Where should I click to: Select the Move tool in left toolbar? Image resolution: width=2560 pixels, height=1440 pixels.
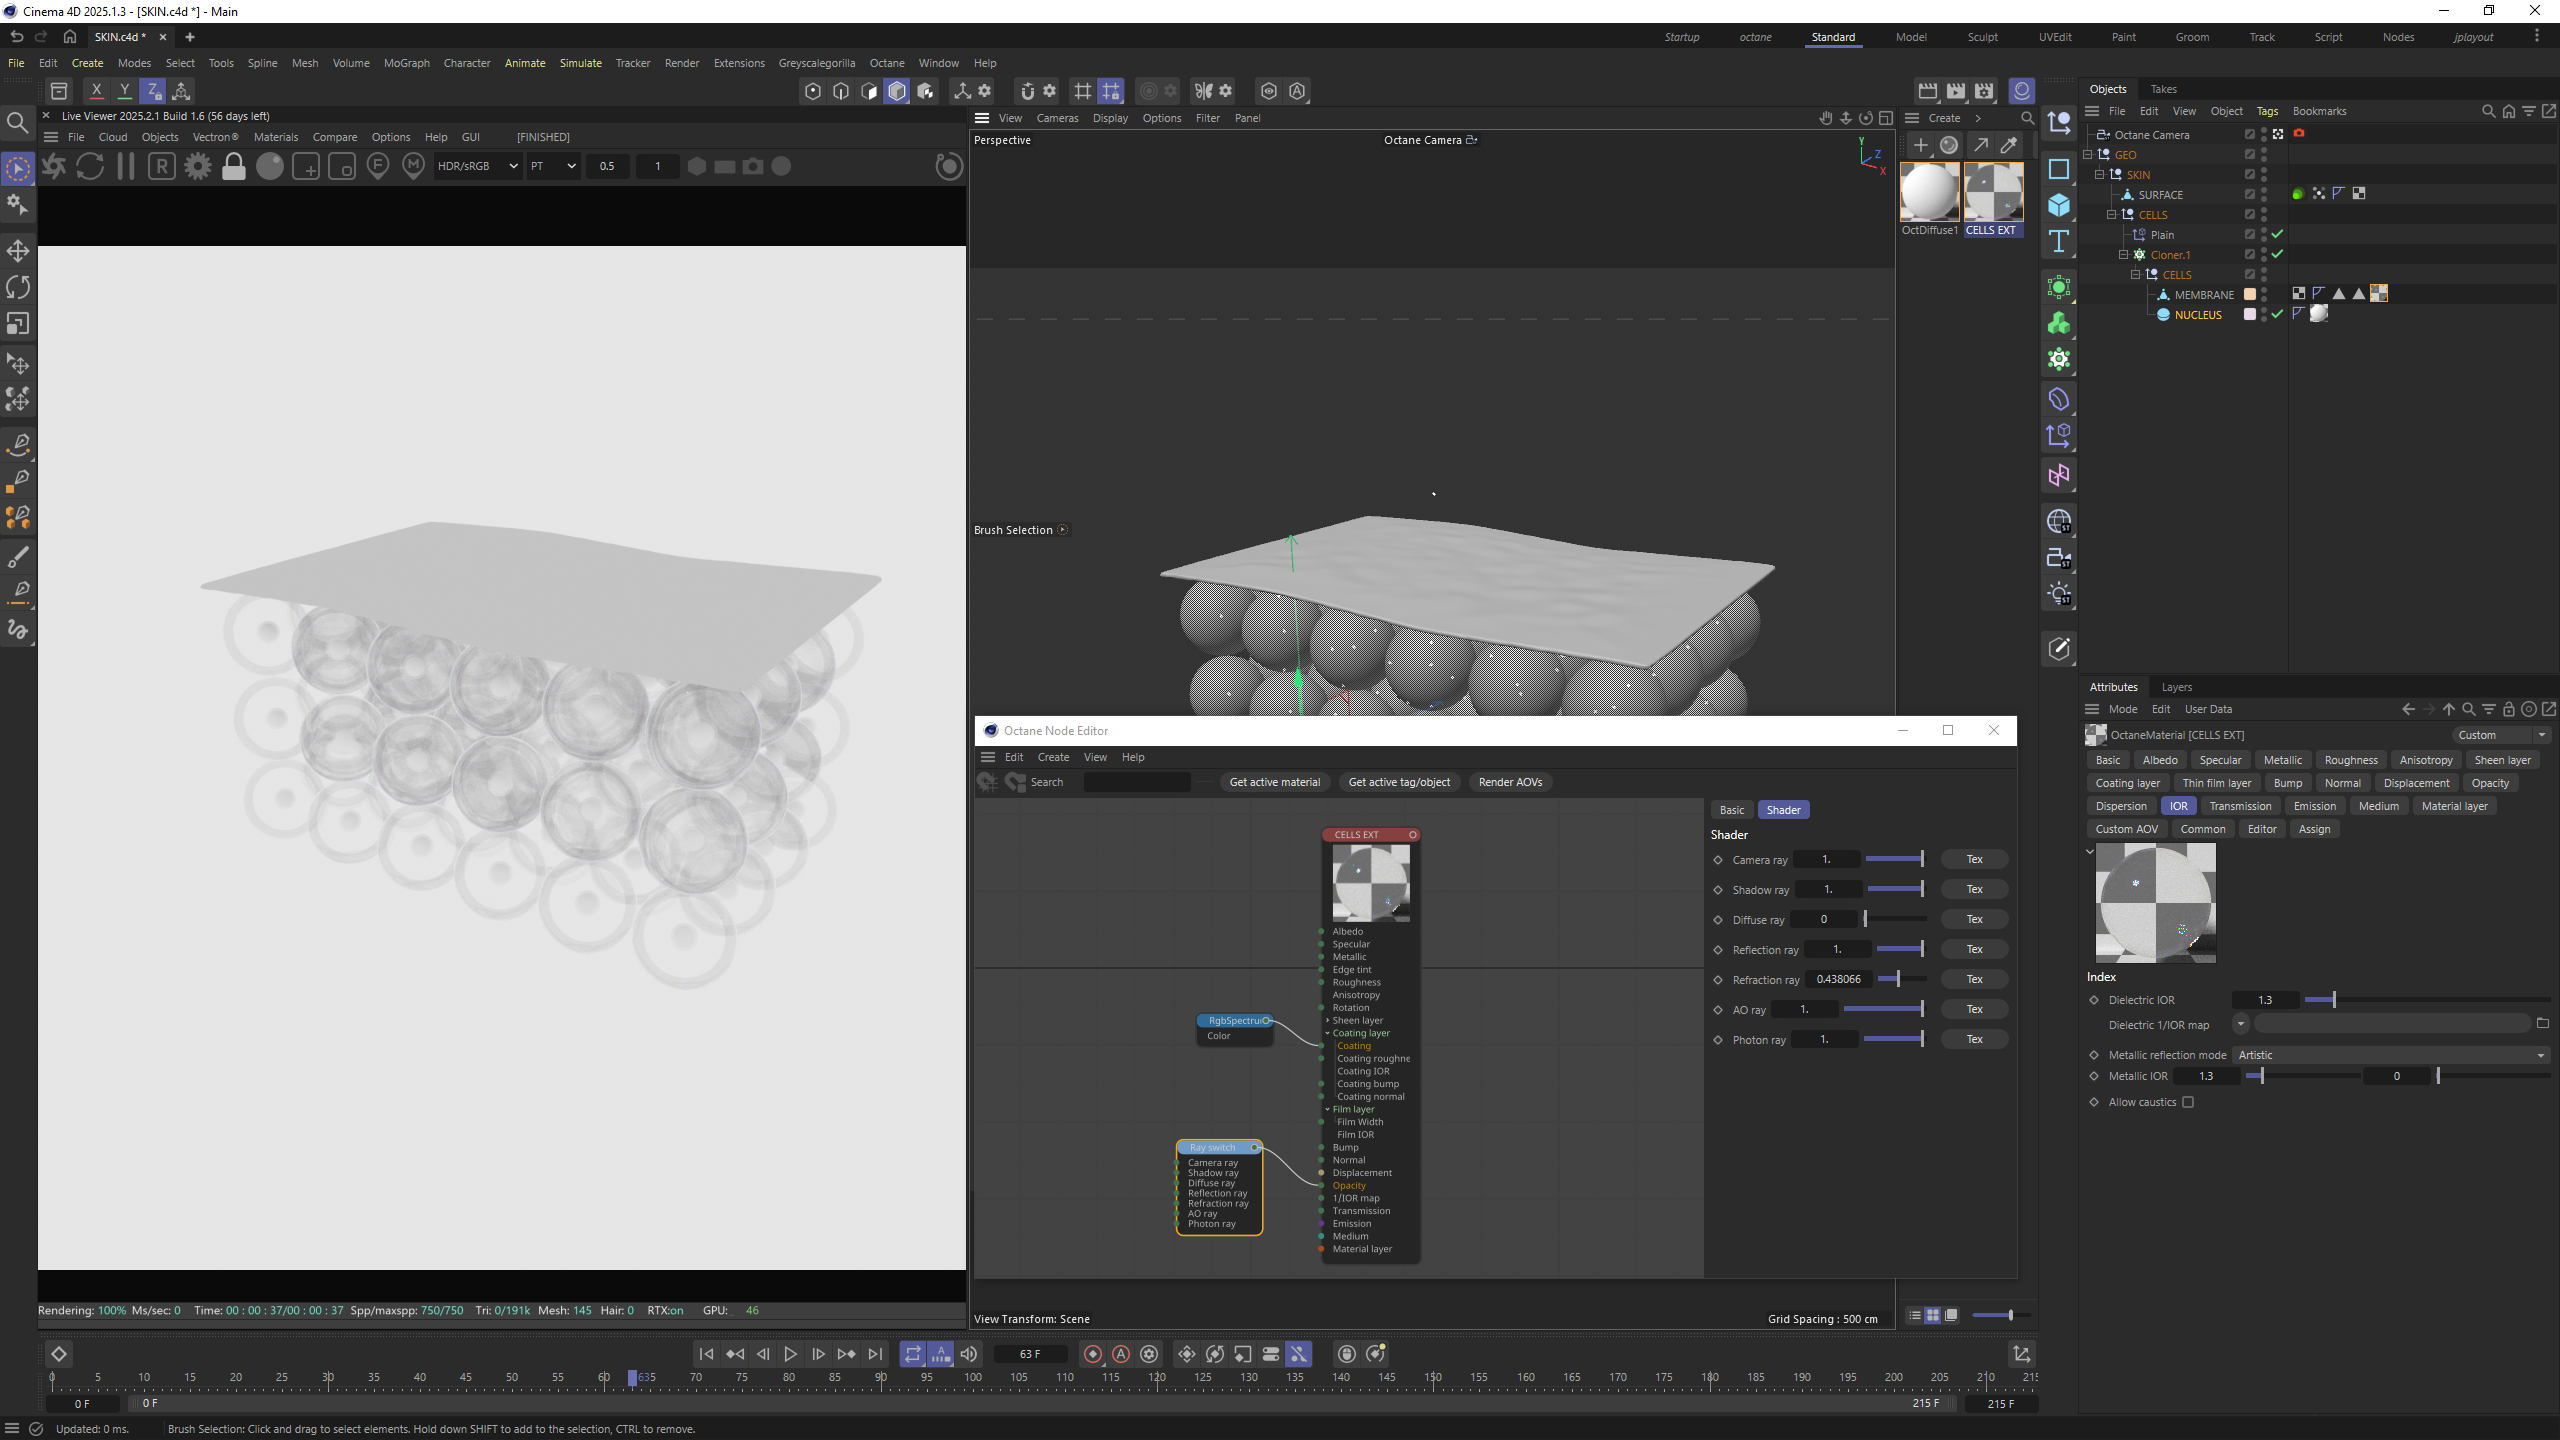pyautogui.click(x=18, y=250)
